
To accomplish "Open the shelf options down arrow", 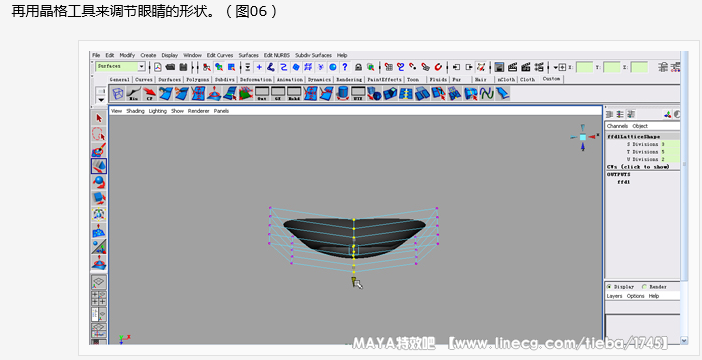I will [x=101, y=100].
